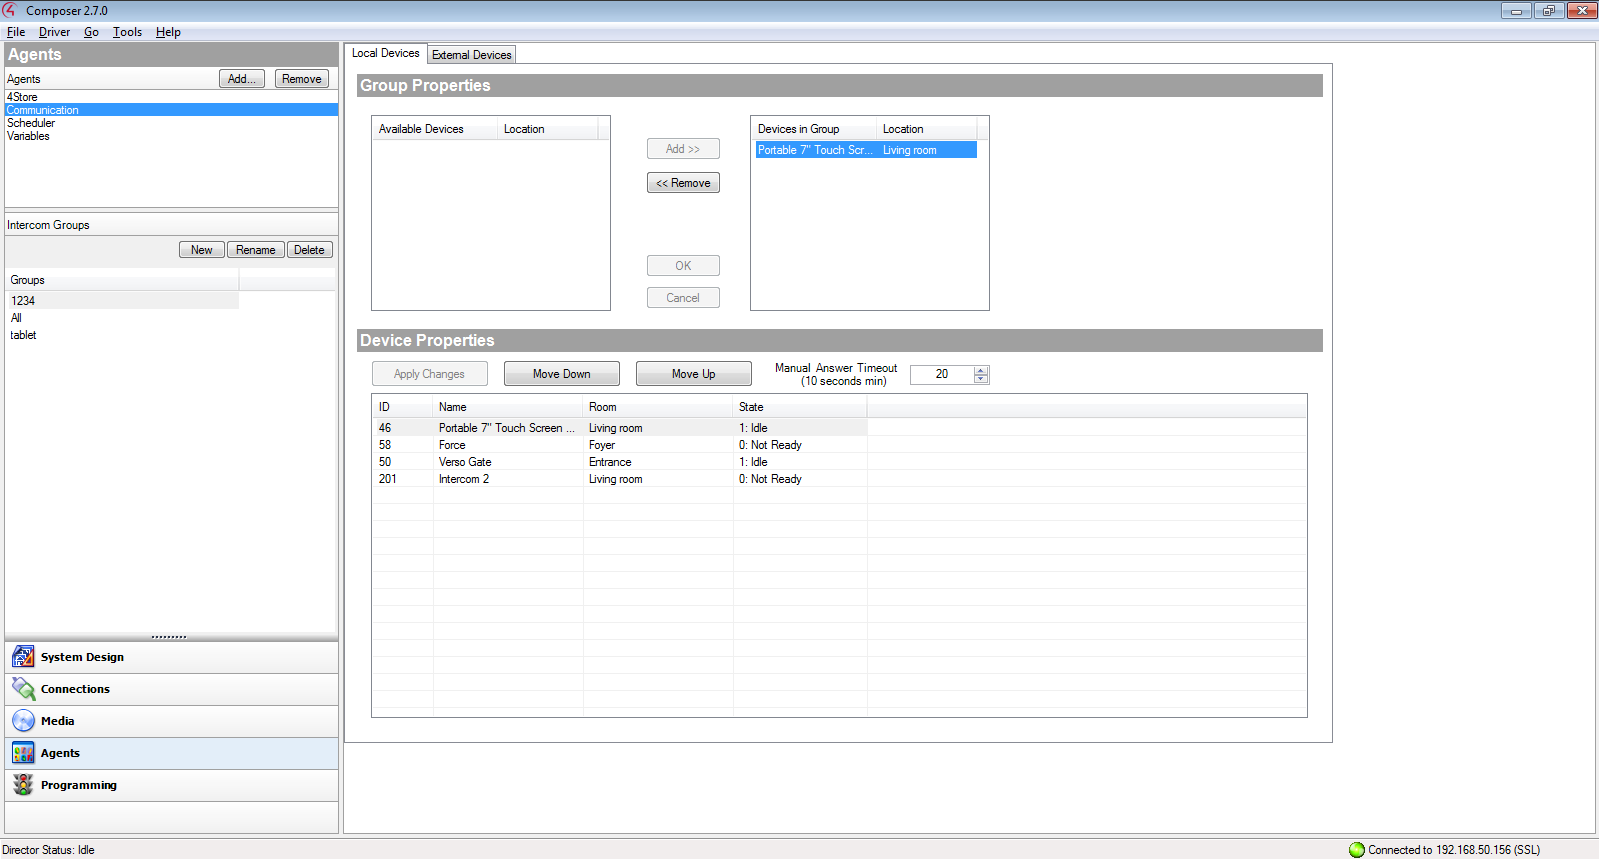Create a New intercom group
Viewport: 1599px width, 859px height.
click(201, 250)
